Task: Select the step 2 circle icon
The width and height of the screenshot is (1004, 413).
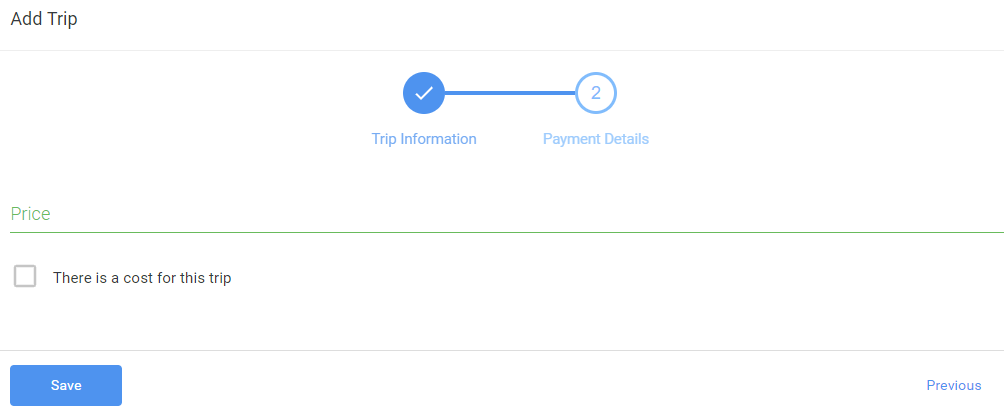Action: (595, 93)
